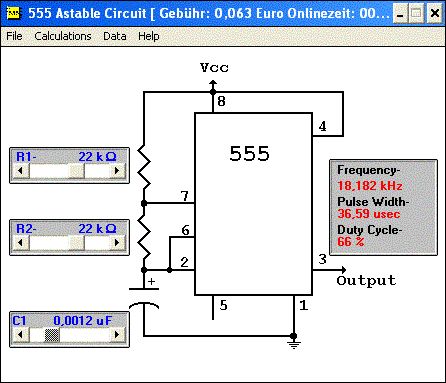Click the R1 track right of thumb

pos(97,171)
